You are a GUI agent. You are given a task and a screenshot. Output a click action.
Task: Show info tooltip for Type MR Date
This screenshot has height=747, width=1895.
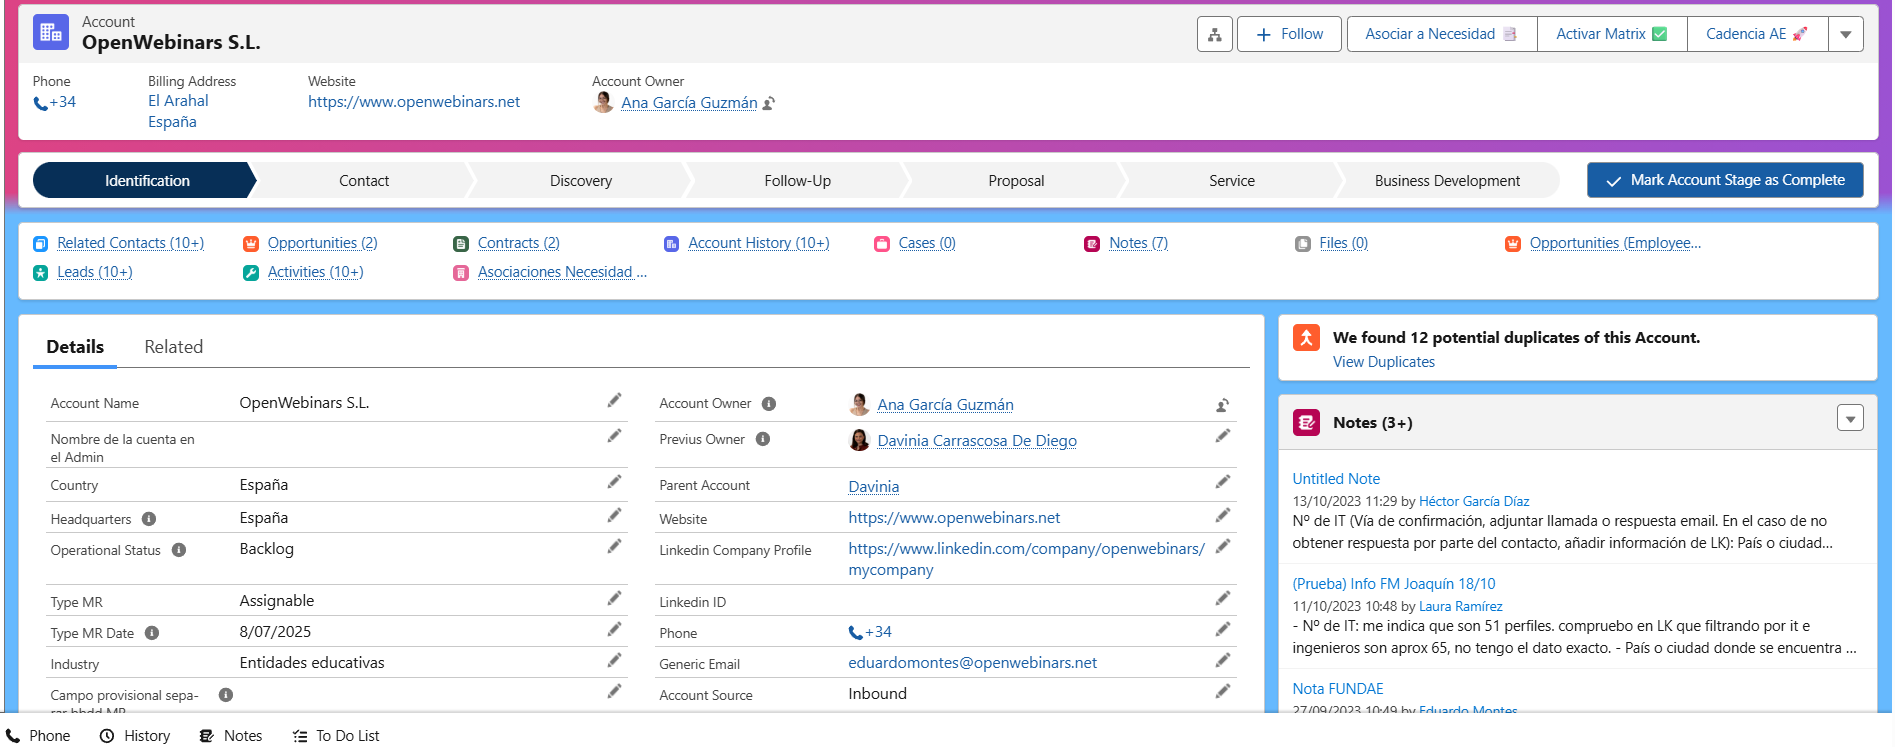[152, 633]
